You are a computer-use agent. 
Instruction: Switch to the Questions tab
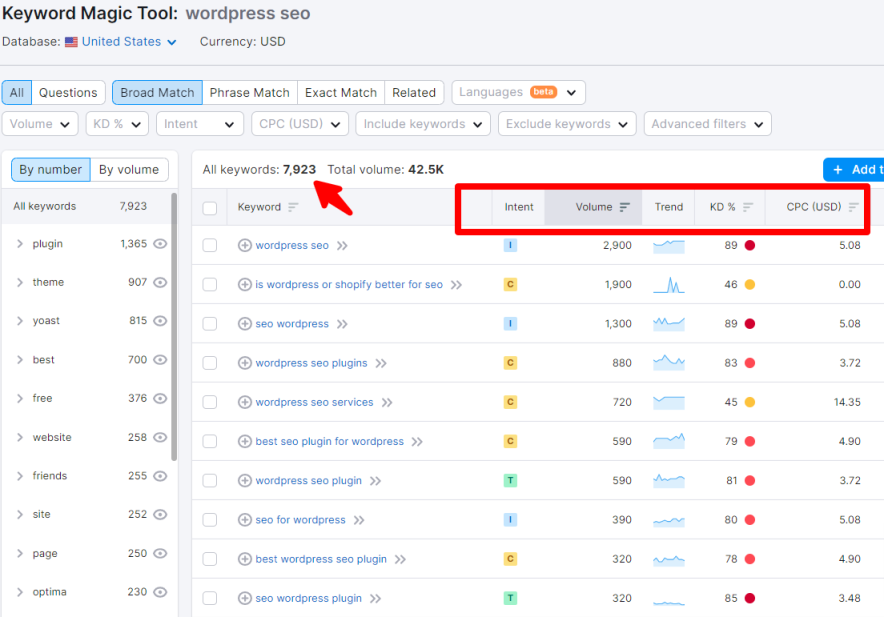point(67,91)
